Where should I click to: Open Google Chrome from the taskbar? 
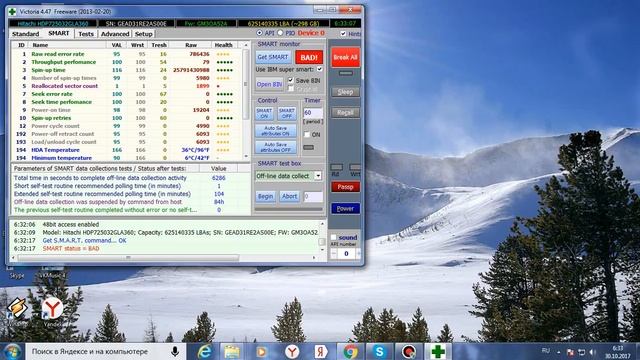[x=350, y=351]
